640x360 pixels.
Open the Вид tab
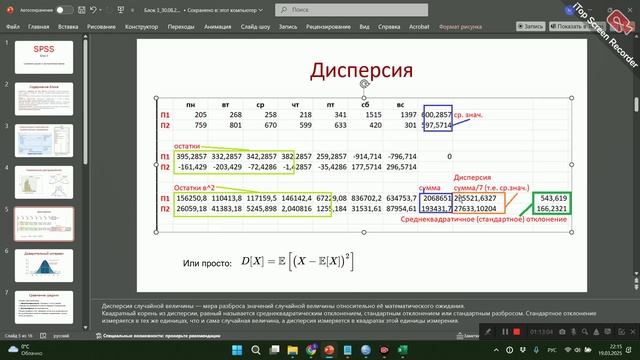coord(364,27)
